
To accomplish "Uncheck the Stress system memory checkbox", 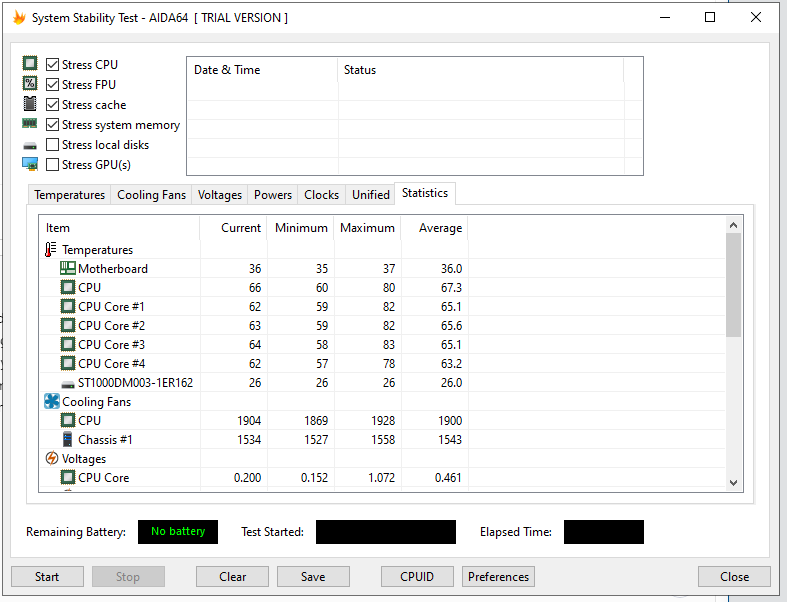I will (x=52, y=125).
